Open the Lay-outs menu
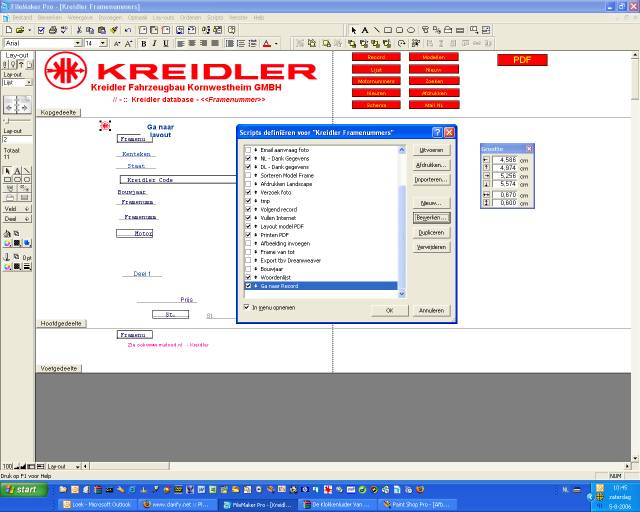The width and height of the screenshot is (640, 512). [x=163, y=18]
